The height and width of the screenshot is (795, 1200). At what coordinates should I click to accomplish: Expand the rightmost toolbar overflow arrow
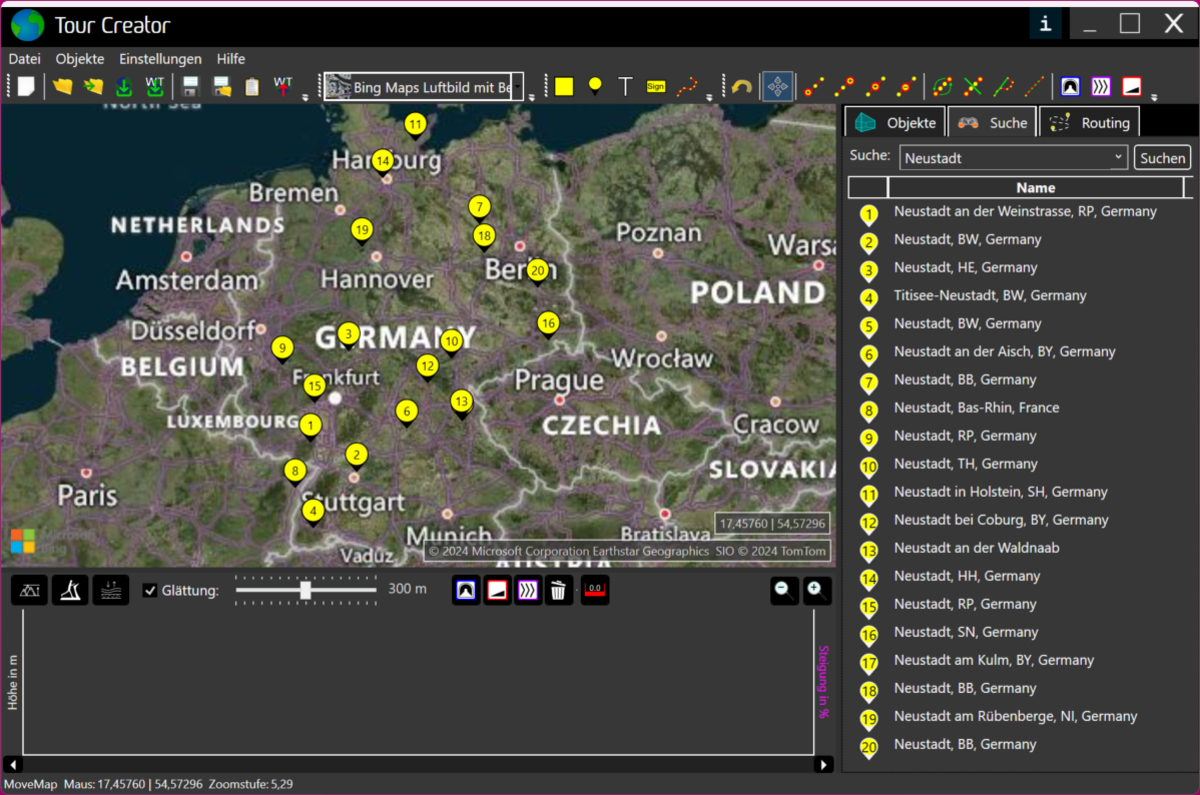click(x=1154, y=97)
